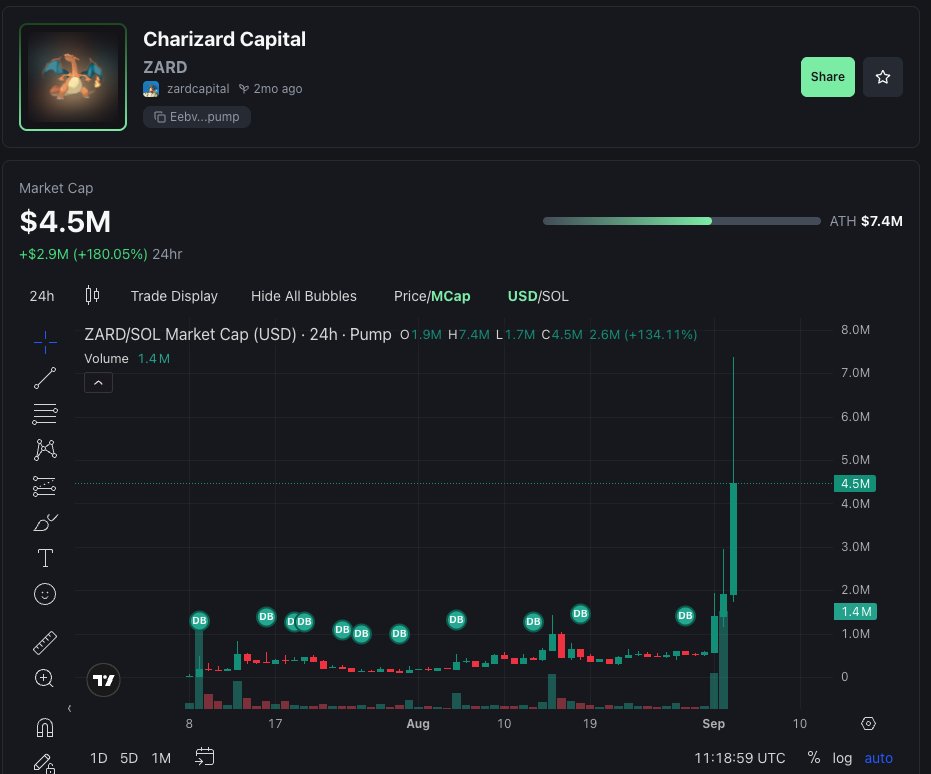Click the DB bubble above July 8 candle
The height and width of the screenshot is (774, 931).
click(x=199, y=621)
